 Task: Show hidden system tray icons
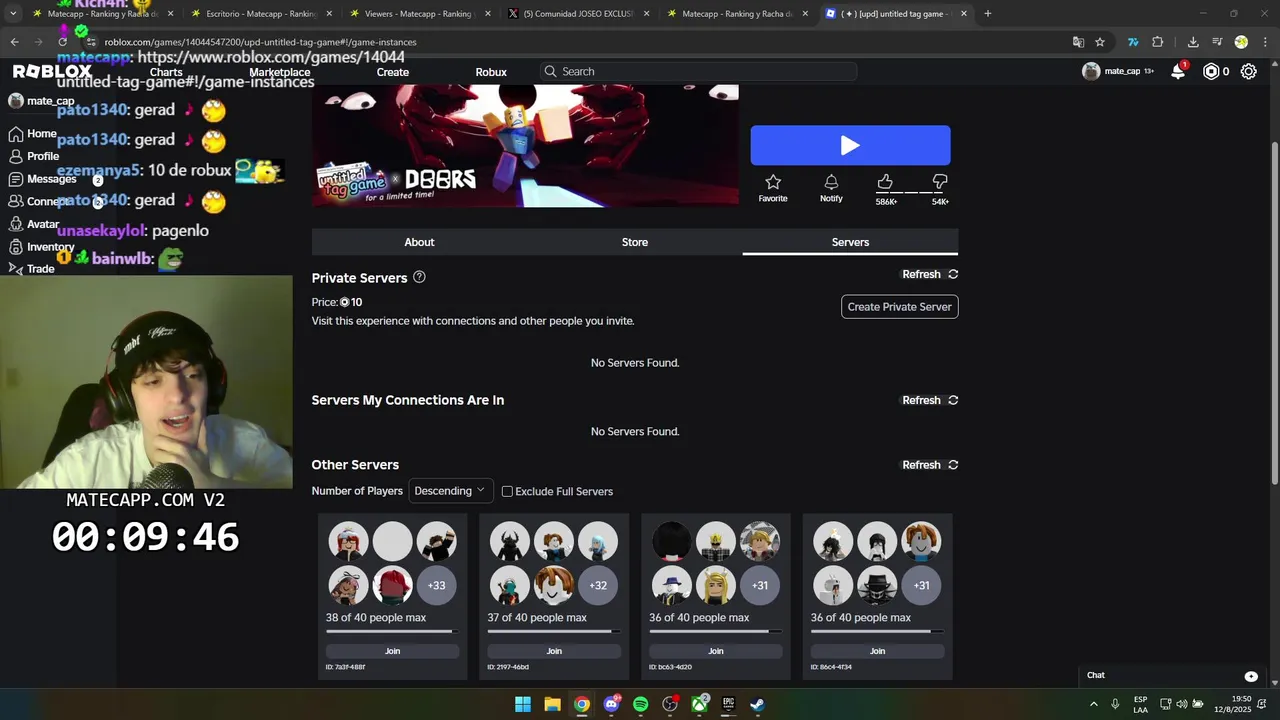(x=1093, y=704)
